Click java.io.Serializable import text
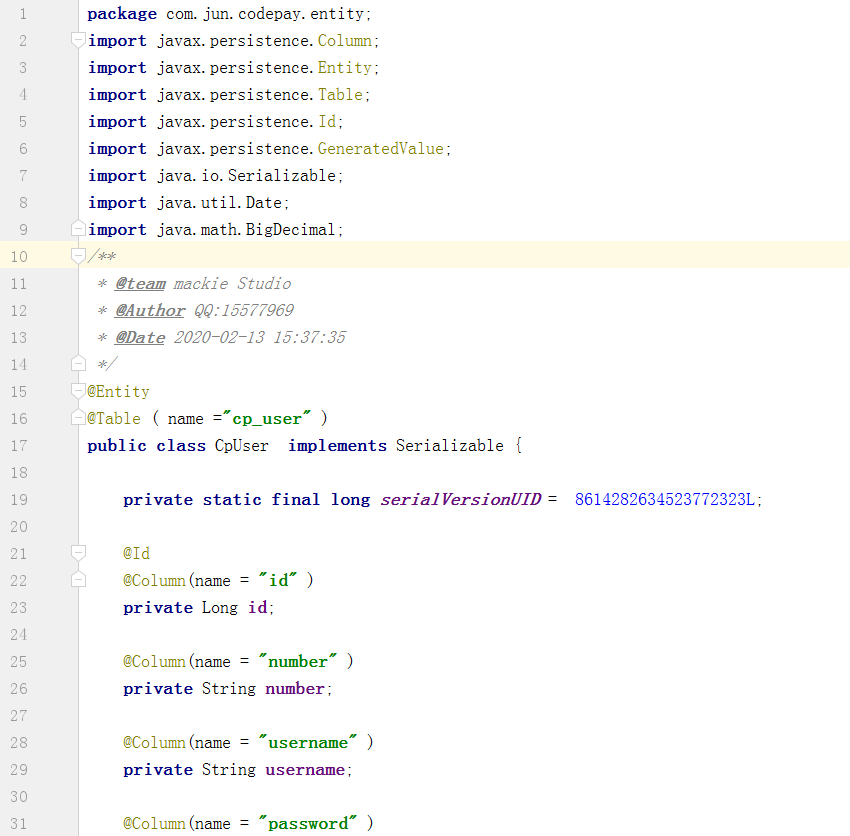This screenshot has height=836, width=850. coord(247,176)
